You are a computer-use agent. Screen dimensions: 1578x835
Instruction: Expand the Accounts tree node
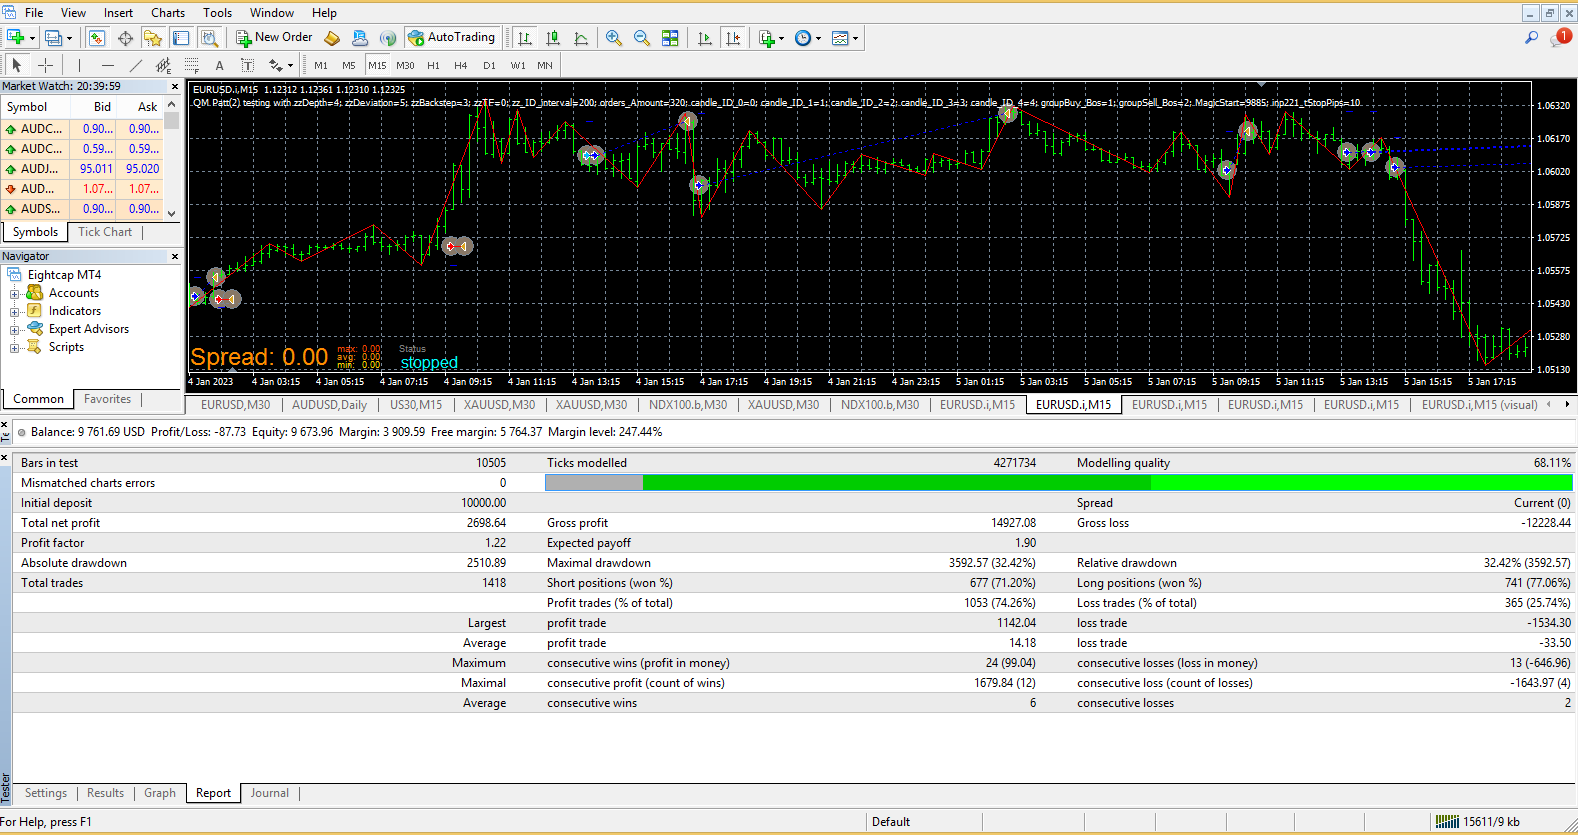[x=14, y=294]
